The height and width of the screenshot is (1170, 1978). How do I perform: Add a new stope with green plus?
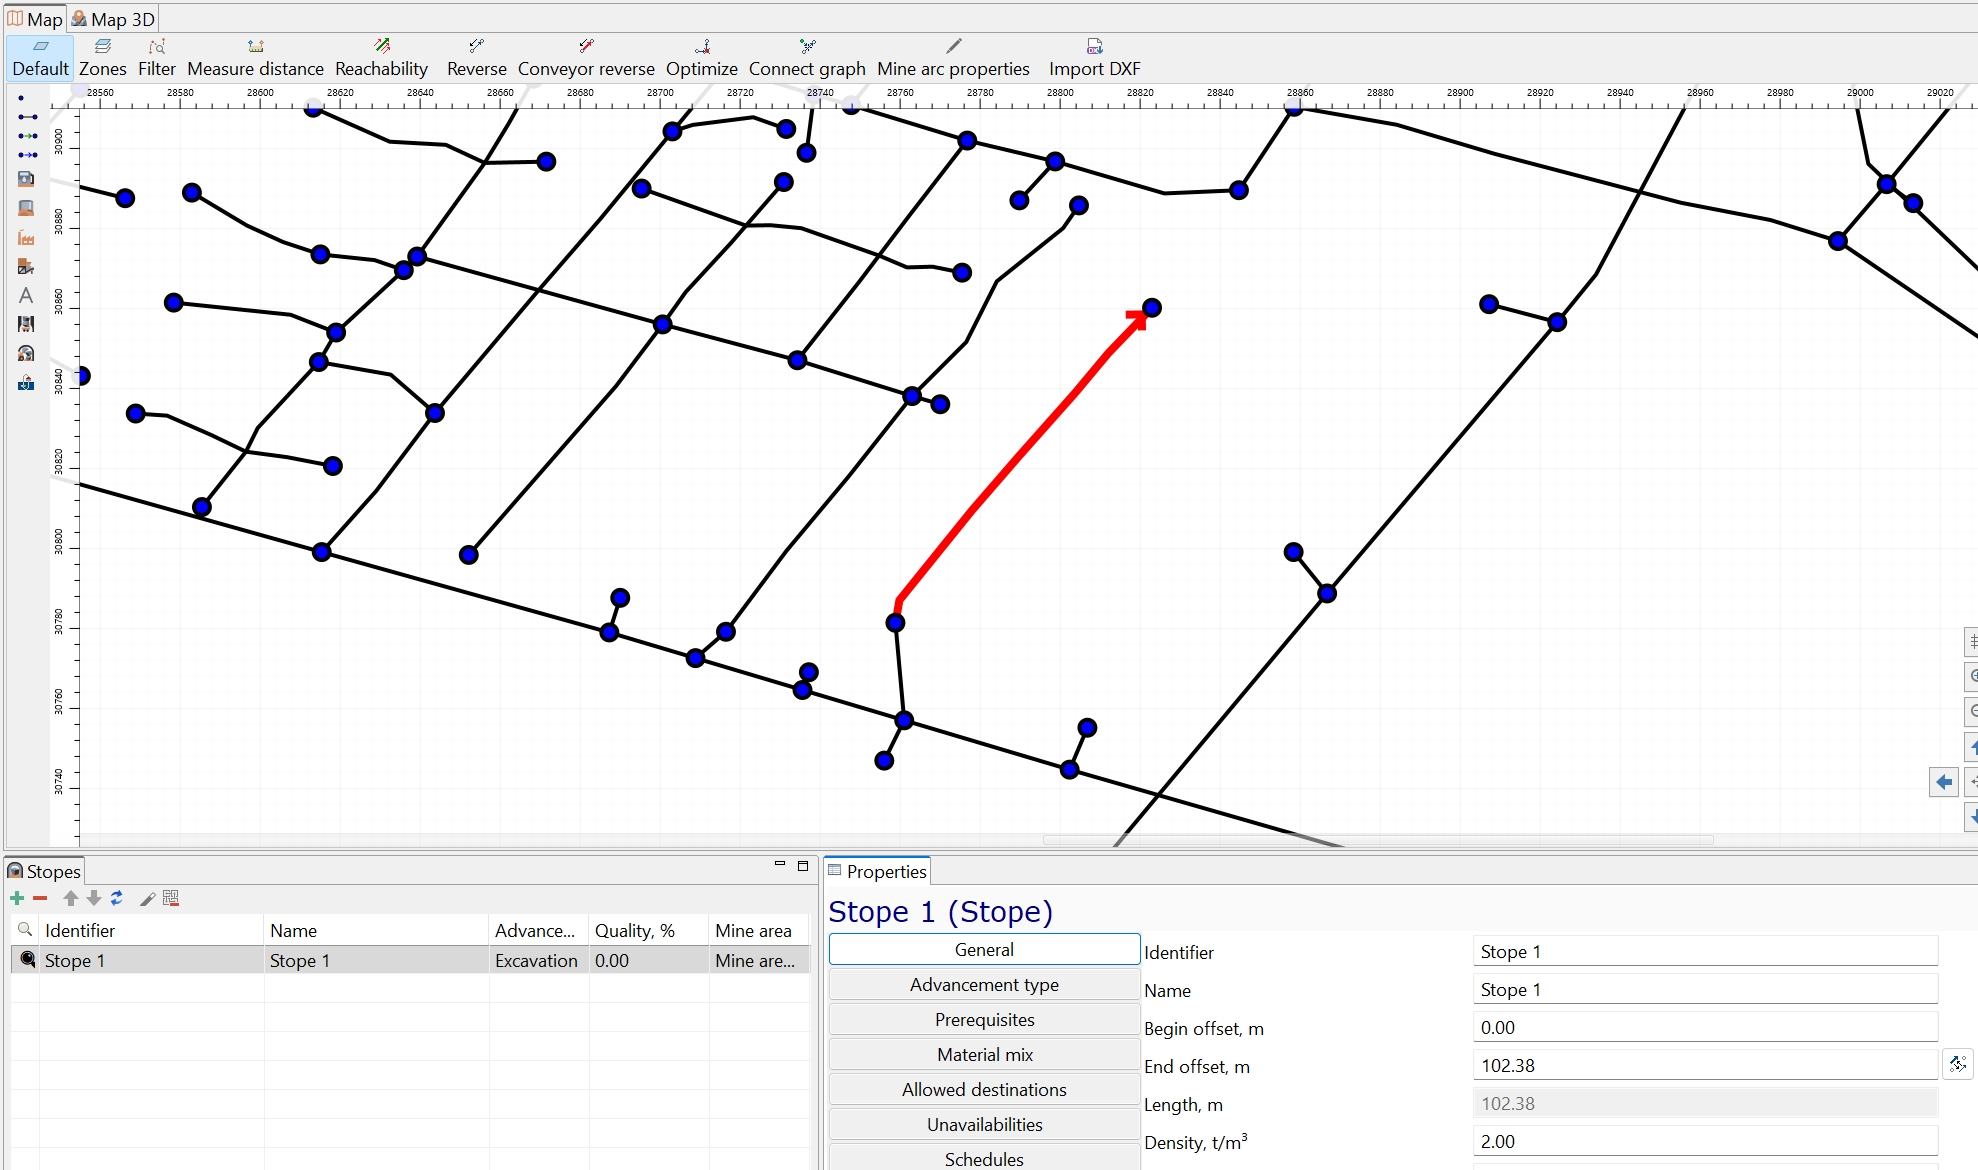17,898
